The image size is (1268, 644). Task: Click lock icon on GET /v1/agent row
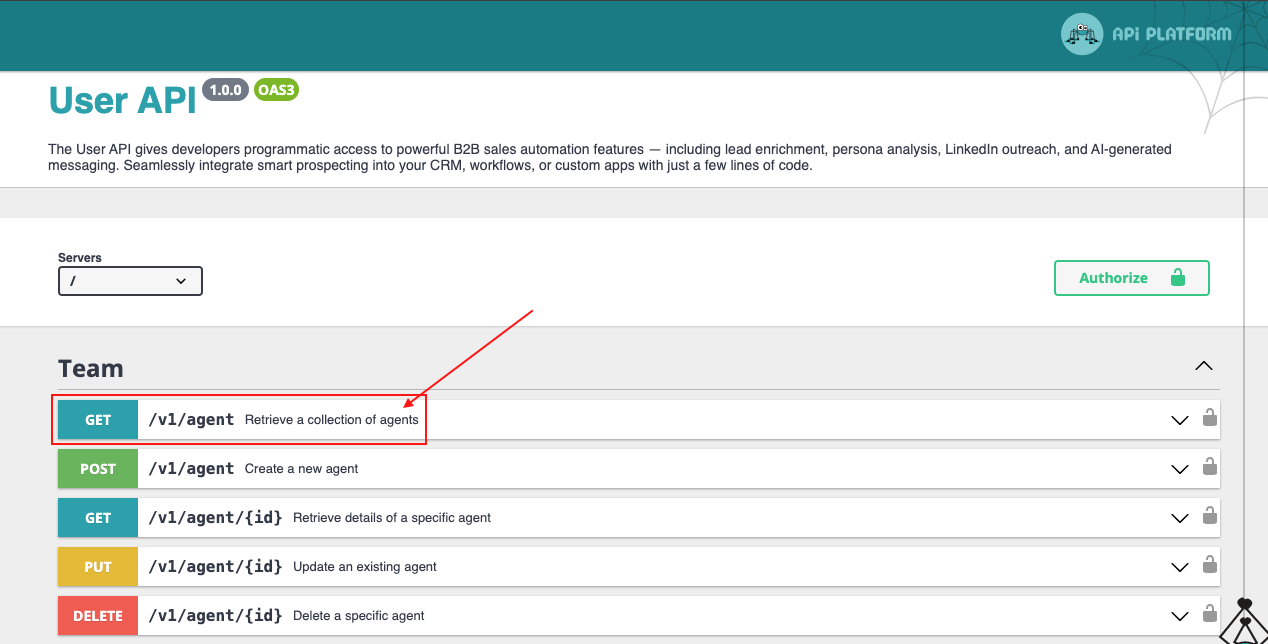coord(1209,419)
